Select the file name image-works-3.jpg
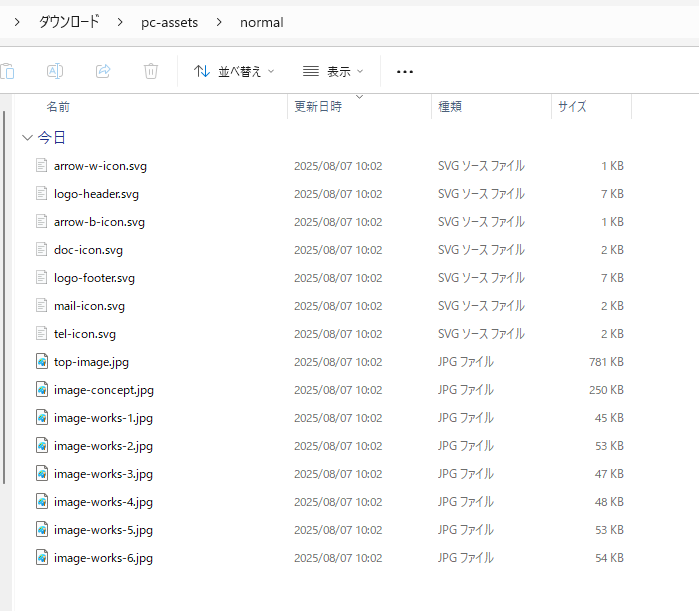This screenshot has width=699, height=611. 103,475
